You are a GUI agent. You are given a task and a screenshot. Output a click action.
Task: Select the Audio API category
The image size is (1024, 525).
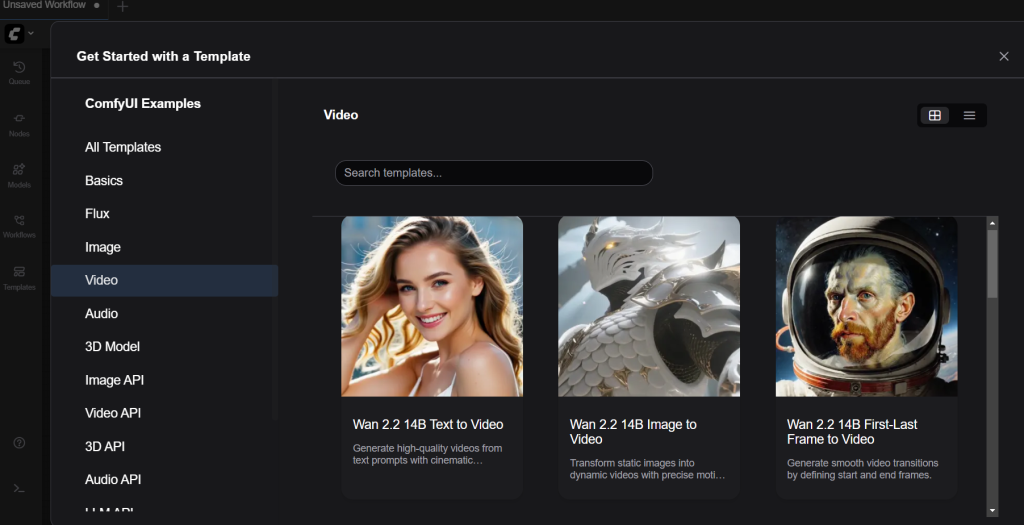[x=165, y=479]
